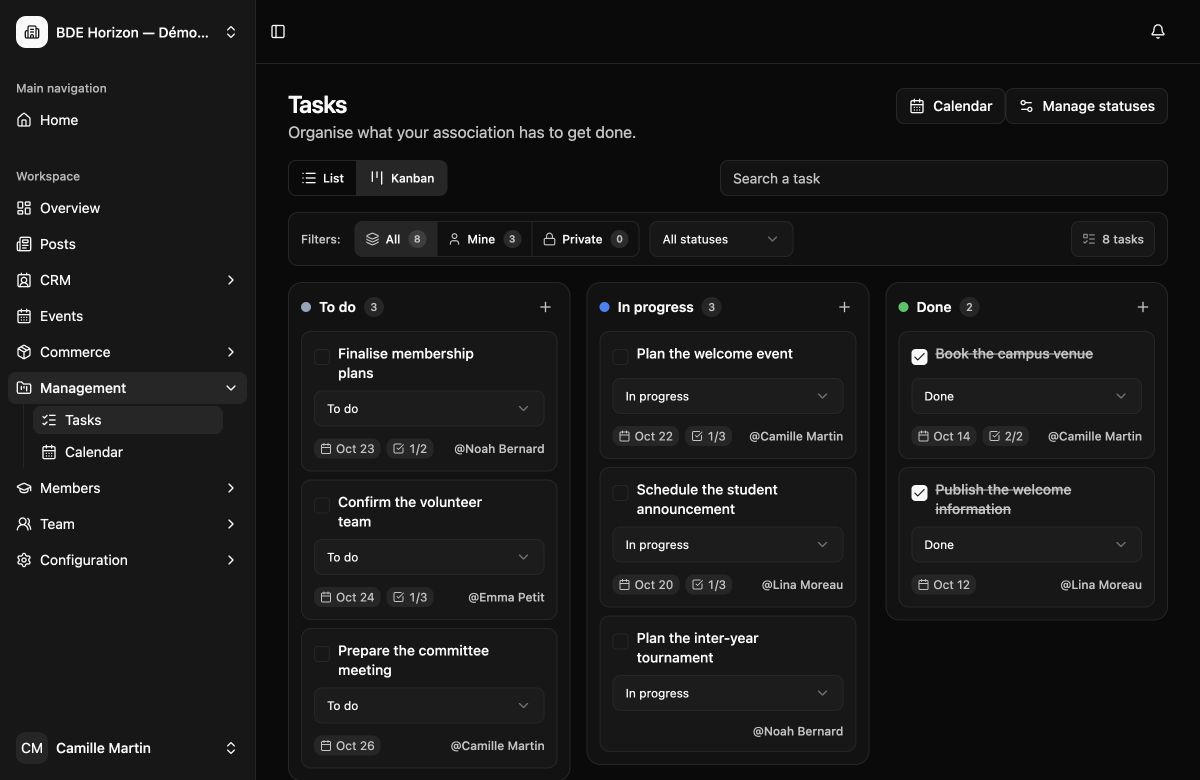Click the Oct 14 due date badge

pos(944,436)
